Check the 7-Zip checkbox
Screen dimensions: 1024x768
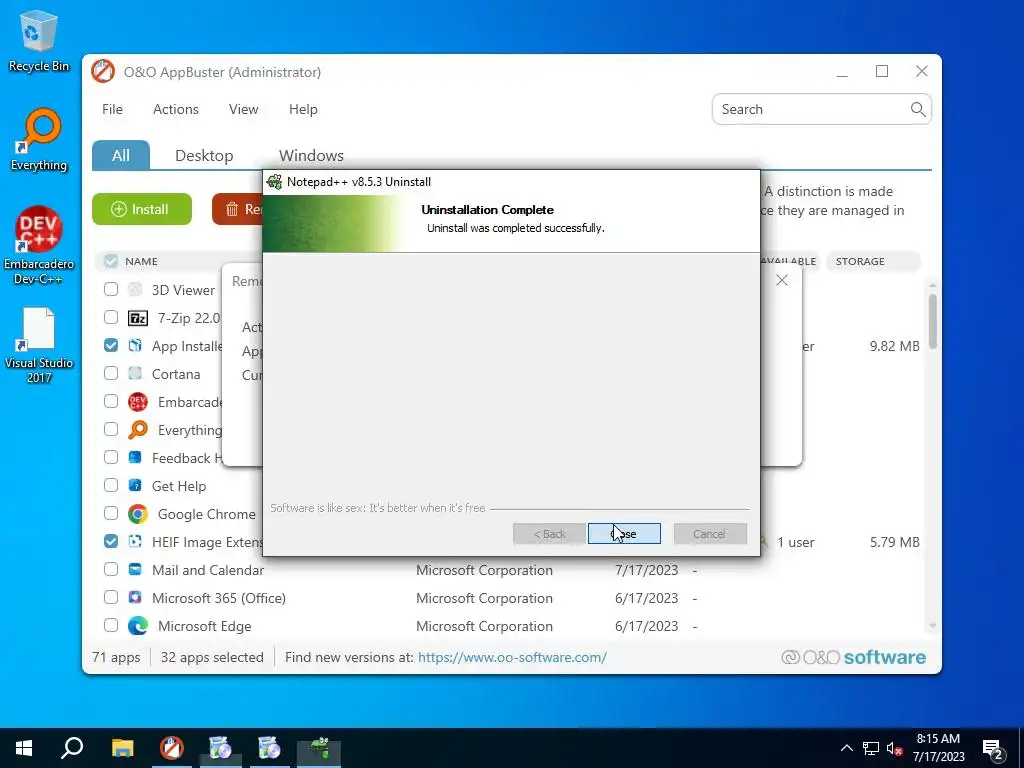pyautogui.click(x=111, y=317)
